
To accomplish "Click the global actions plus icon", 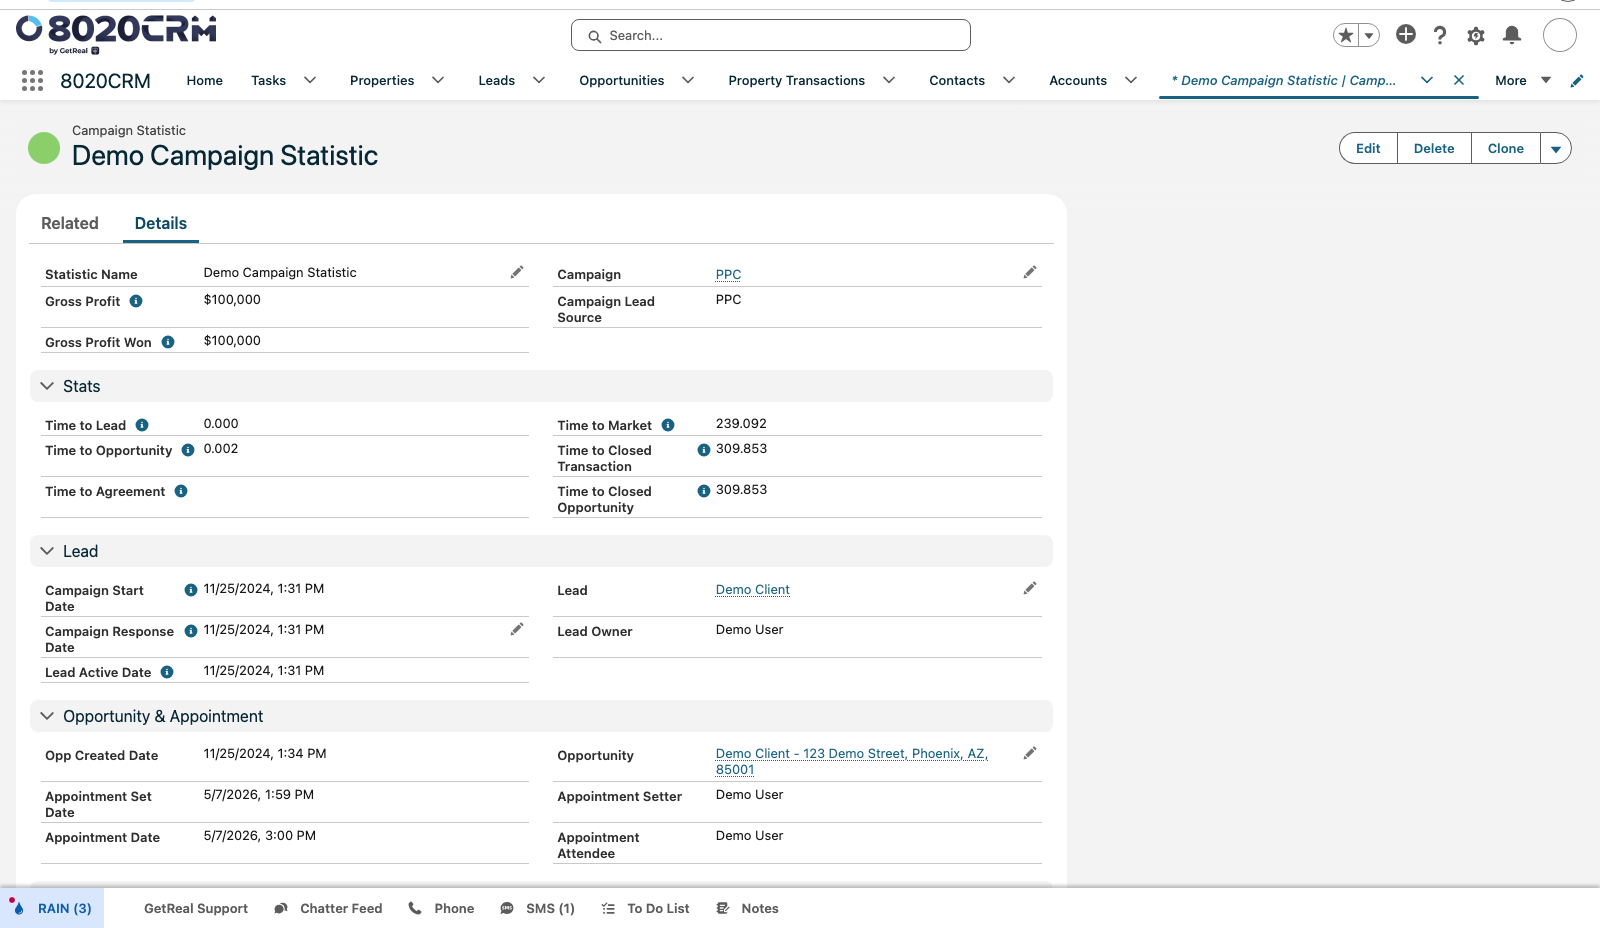I will [1406, 35].
